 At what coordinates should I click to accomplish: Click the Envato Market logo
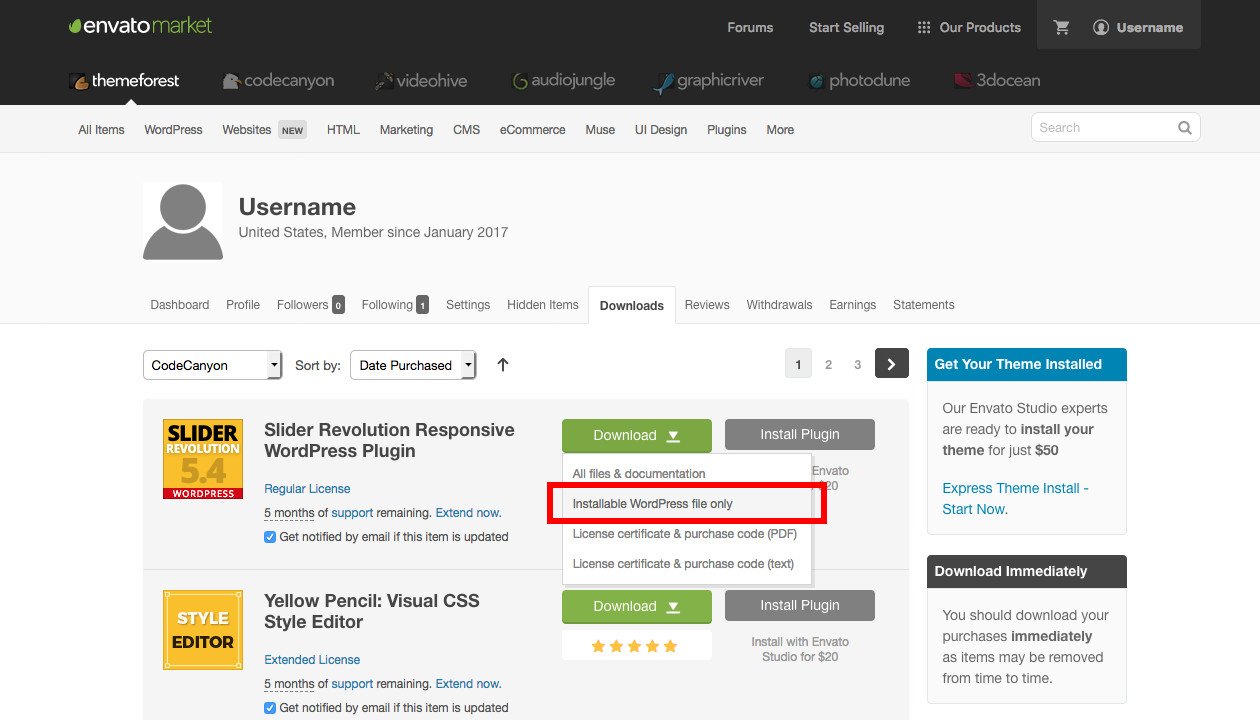tap(140, 26)
